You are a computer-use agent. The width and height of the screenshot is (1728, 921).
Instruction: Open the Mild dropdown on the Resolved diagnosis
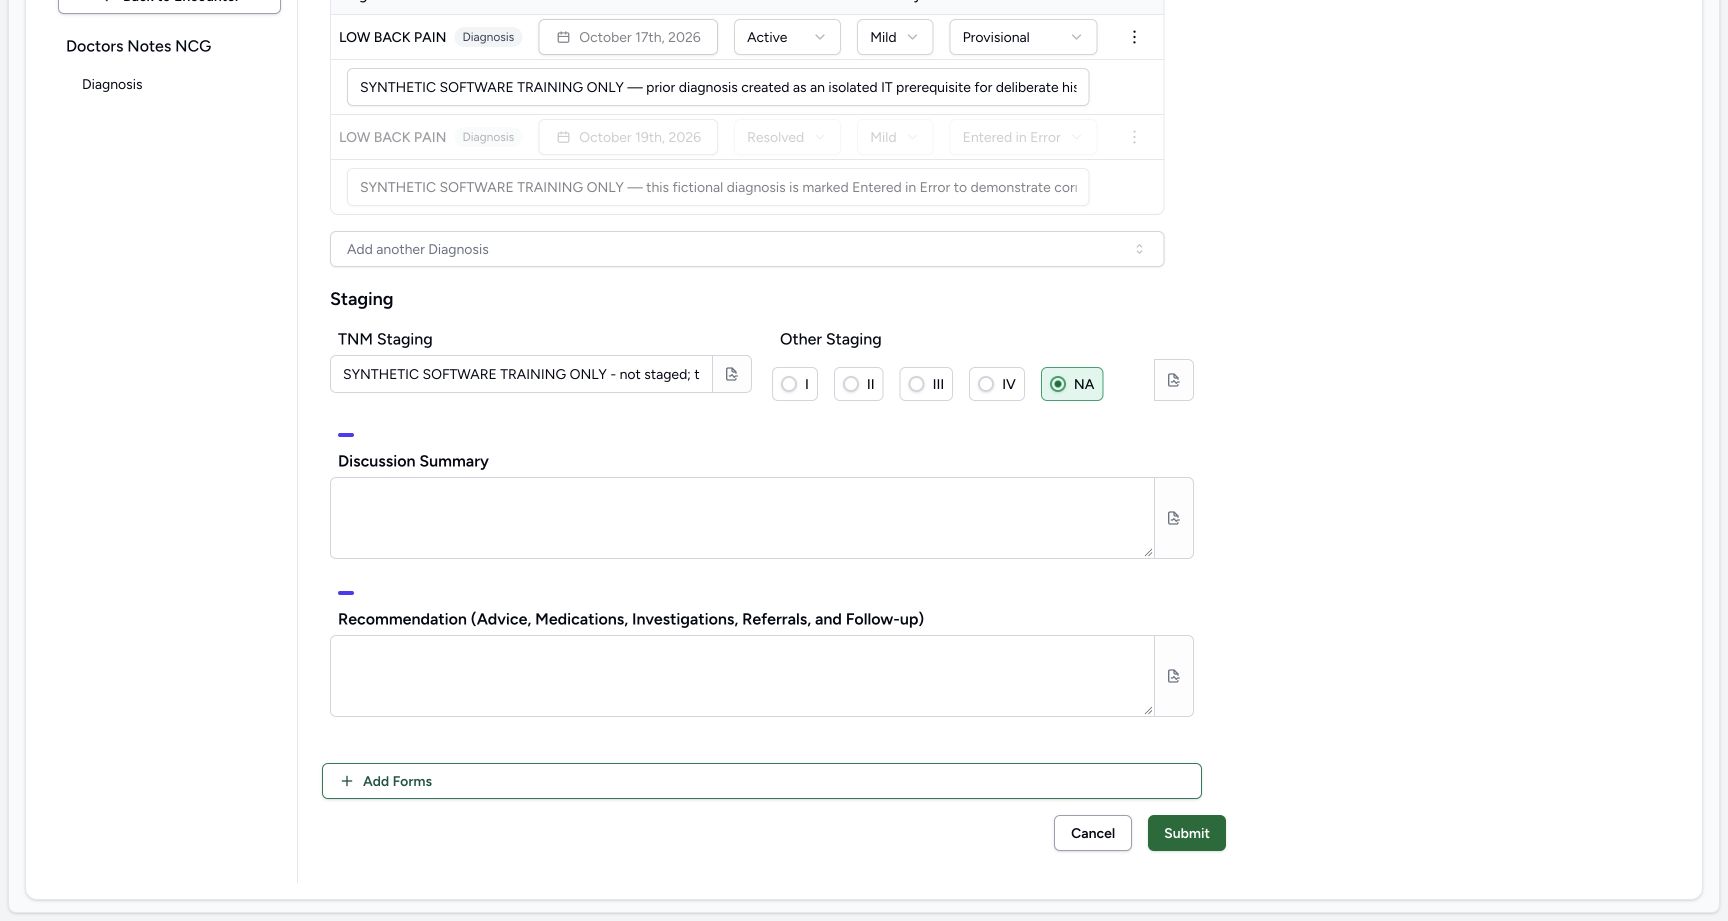tap(895, 137)
